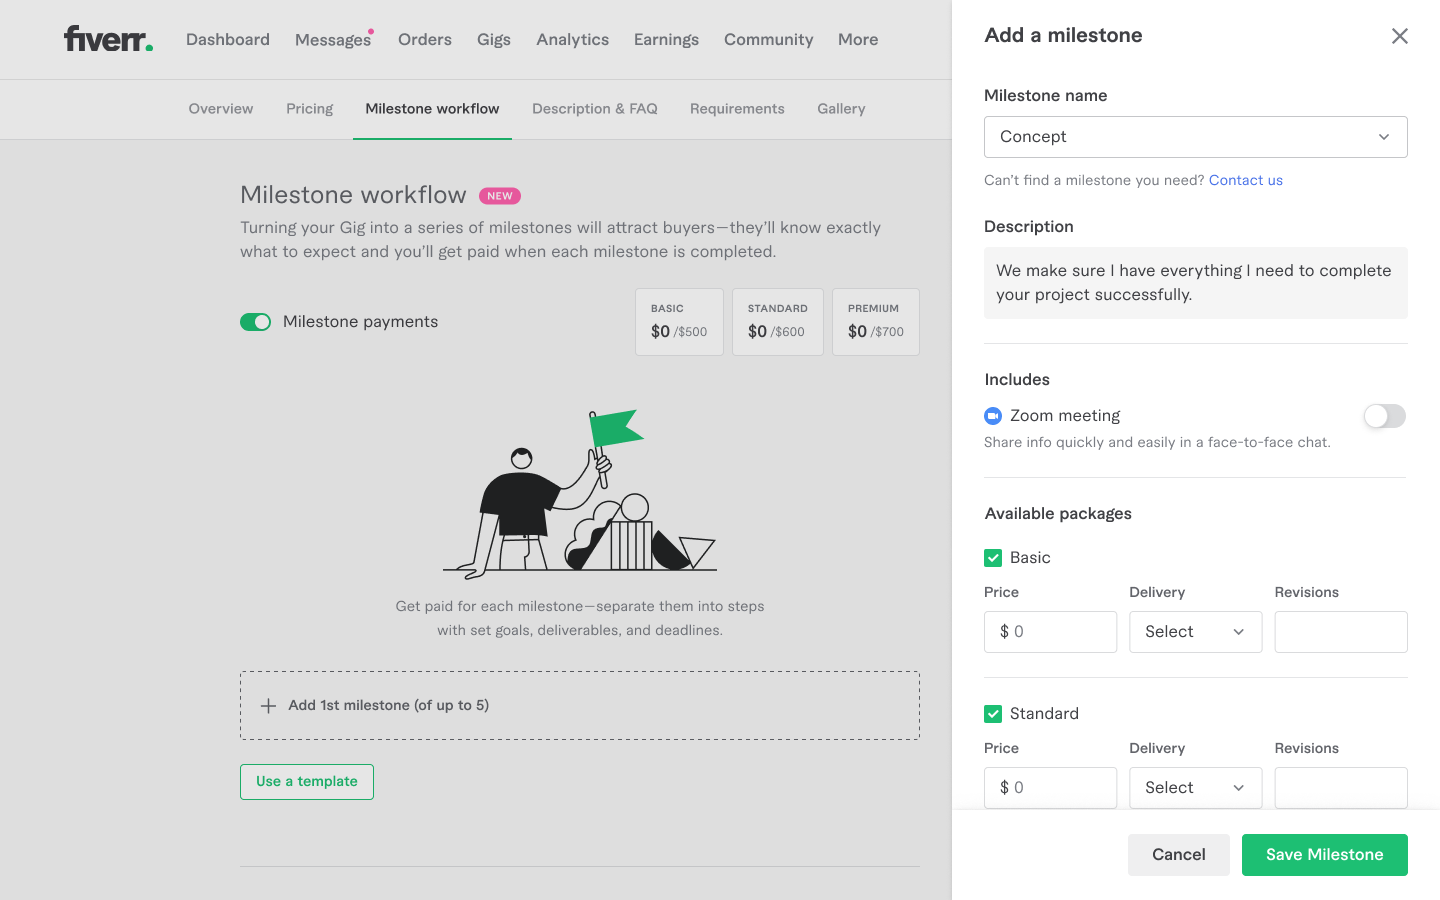Close the Add a milestone panel
This screenshot has width=1440, height=900.
click(1399, 36)
